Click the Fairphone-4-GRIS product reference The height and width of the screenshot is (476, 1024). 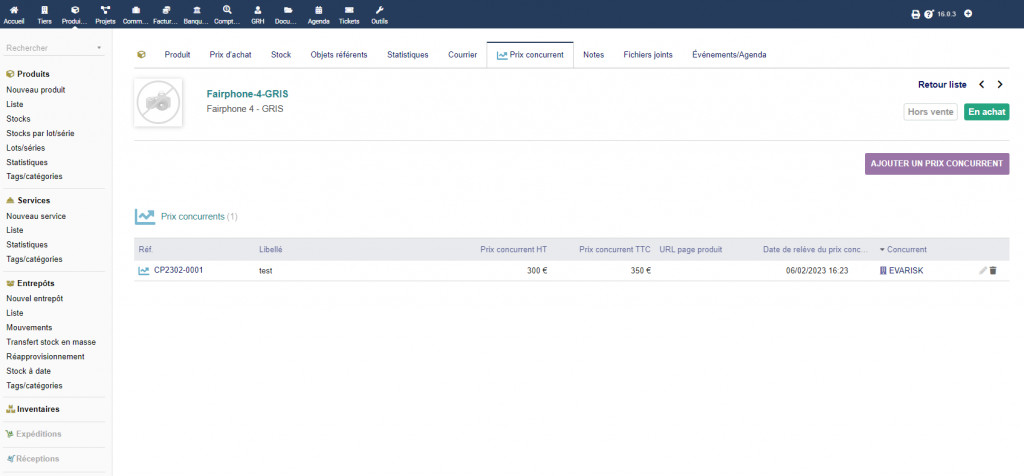click(x=248, y=94)
